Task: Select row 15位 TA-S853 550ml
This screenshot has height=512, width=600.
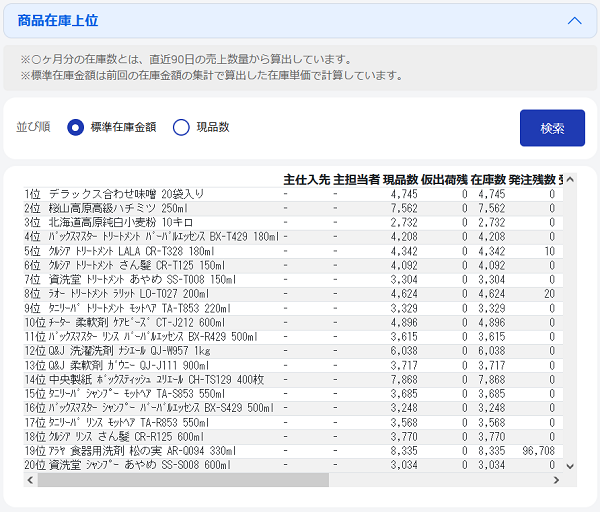Action: pos(293,394)
